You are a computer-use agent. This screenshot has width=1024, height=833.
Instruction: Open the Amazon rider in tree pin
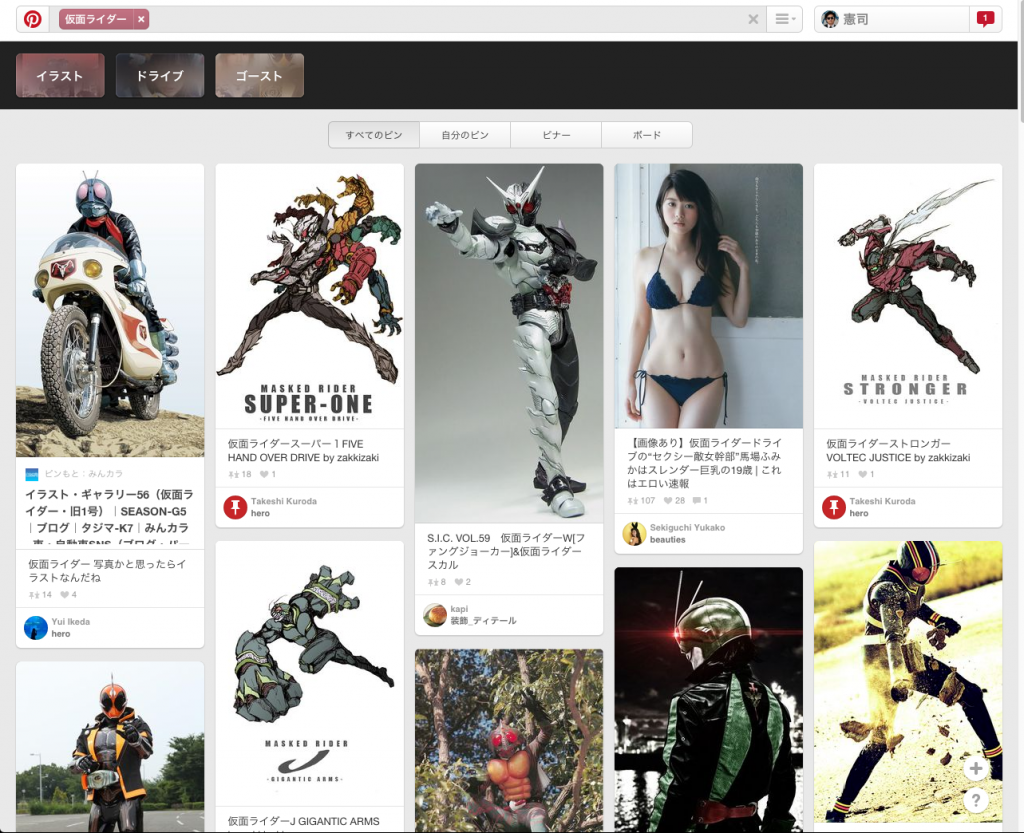509,740
